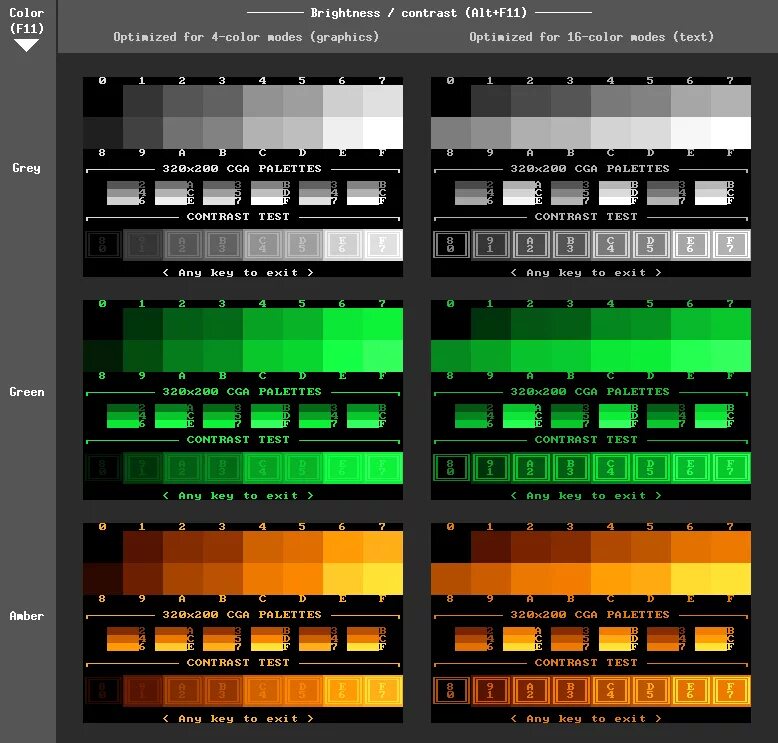778x743 pixels.
Task: Pick the dark brown 1 swatch in Amber 4-color panel
Action: [143, 547]
